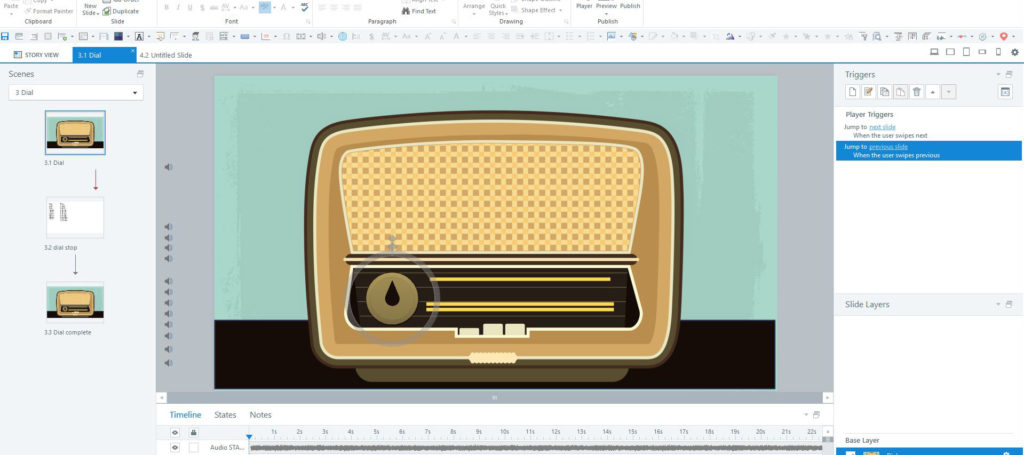Undock the Timeline panel
Image resolution: width=1024 pixels, height=455 pixels.
coord(816,415)
